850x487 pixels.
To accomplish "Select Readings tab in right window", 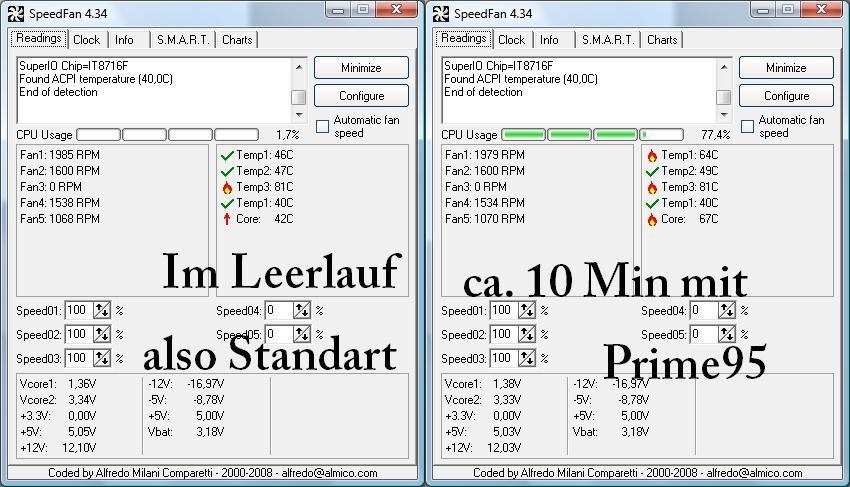I will coord(463,39).
